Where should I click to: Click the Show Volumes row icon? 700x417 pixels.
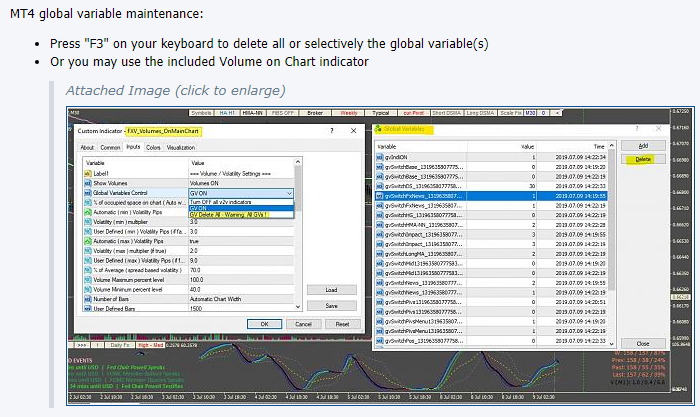click(x=88, y=183)
